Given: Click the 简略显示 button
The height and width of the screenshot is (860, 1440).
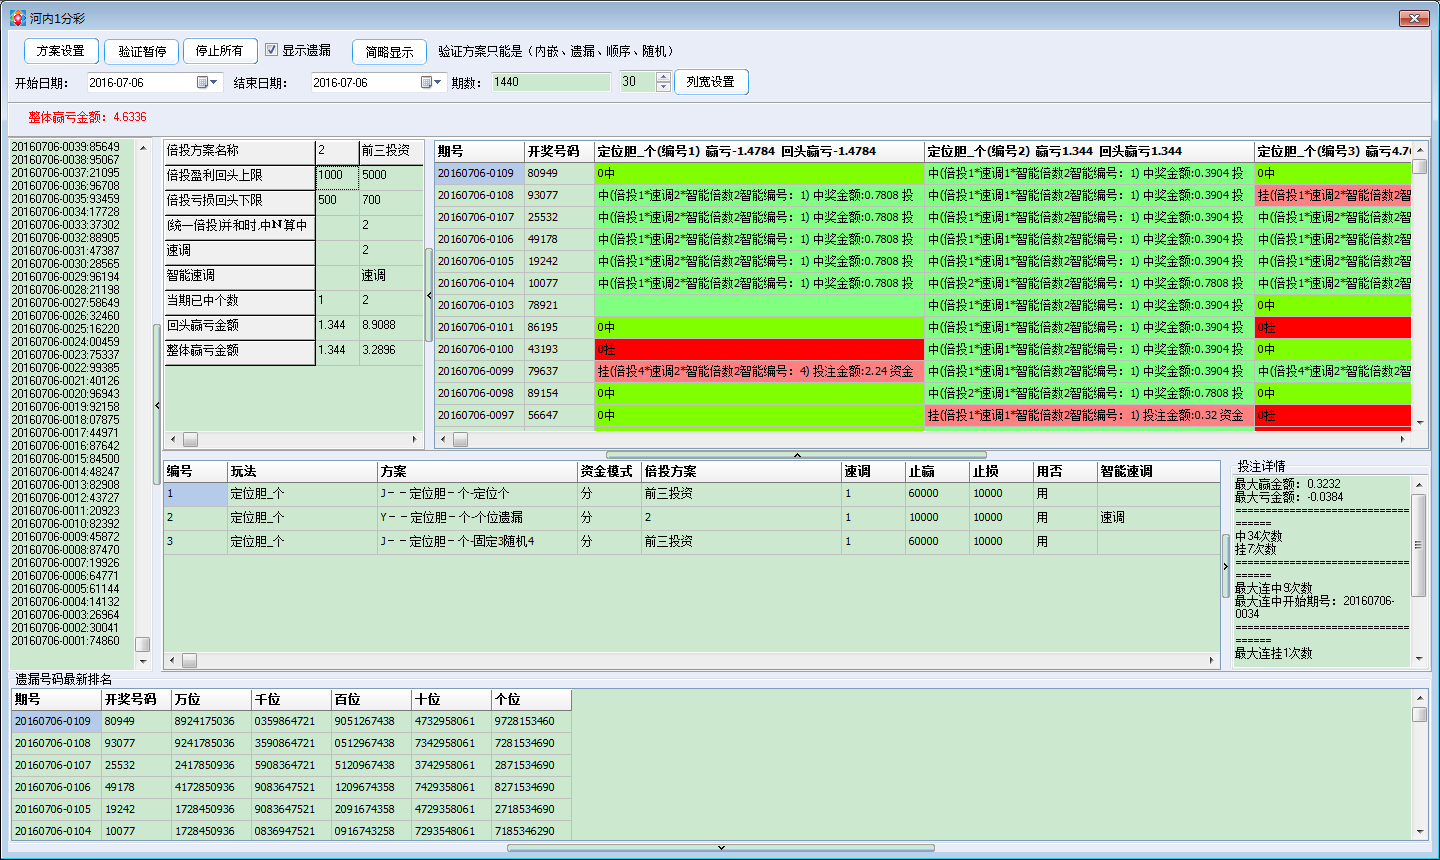Looking at the screenshot, I should click(x=389, y=52).
